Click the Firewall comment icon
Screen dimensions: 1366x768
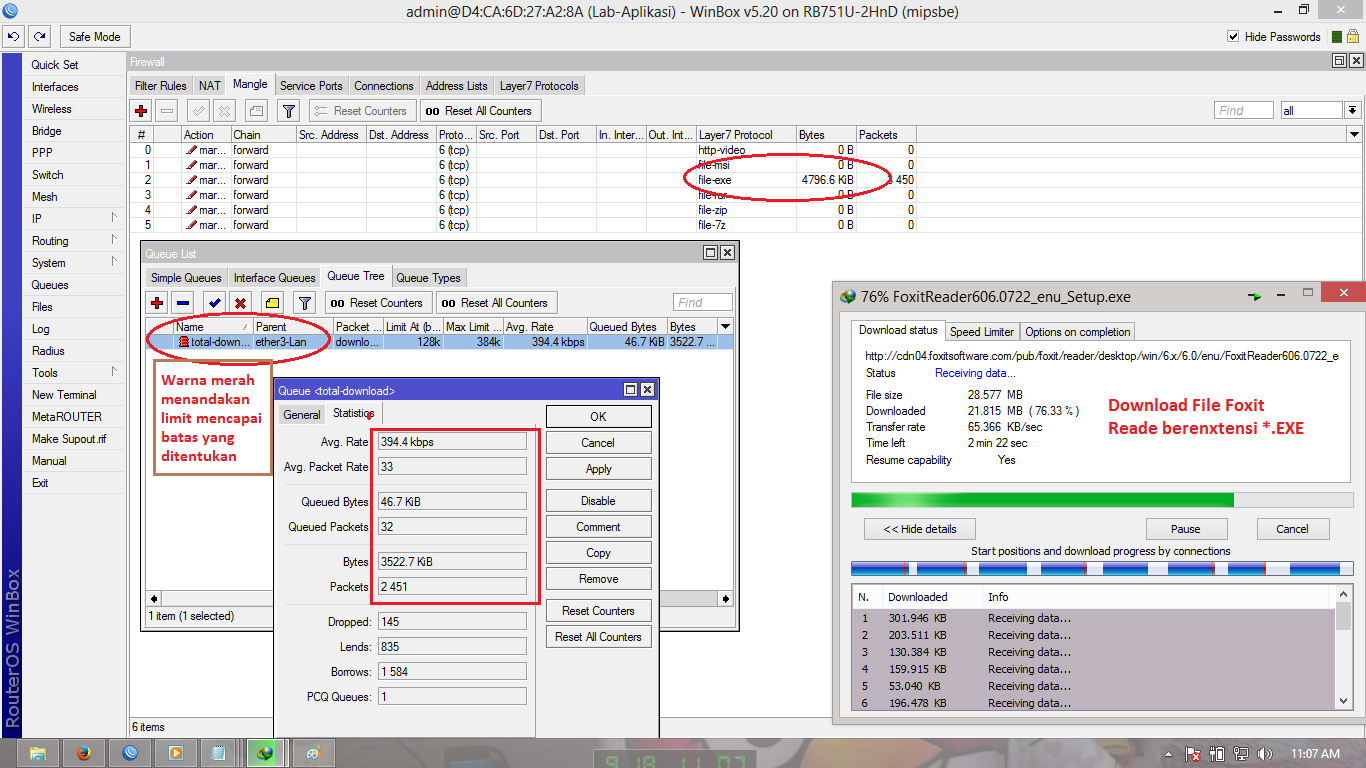point(256,111)
